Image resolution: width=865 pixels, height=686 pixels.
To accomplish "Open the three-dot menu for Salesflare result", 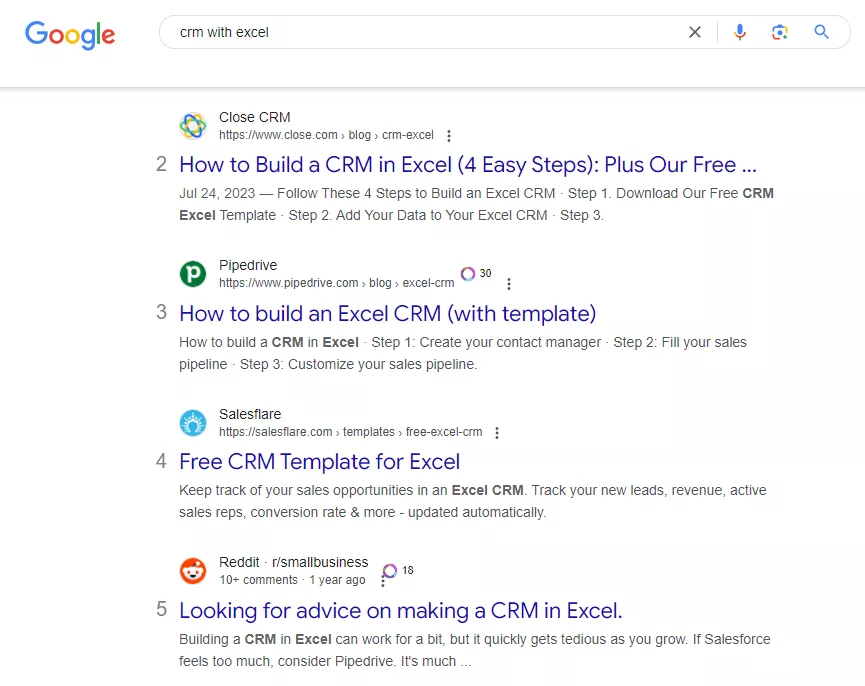I will pyautogui.click(x=497, y=433).
